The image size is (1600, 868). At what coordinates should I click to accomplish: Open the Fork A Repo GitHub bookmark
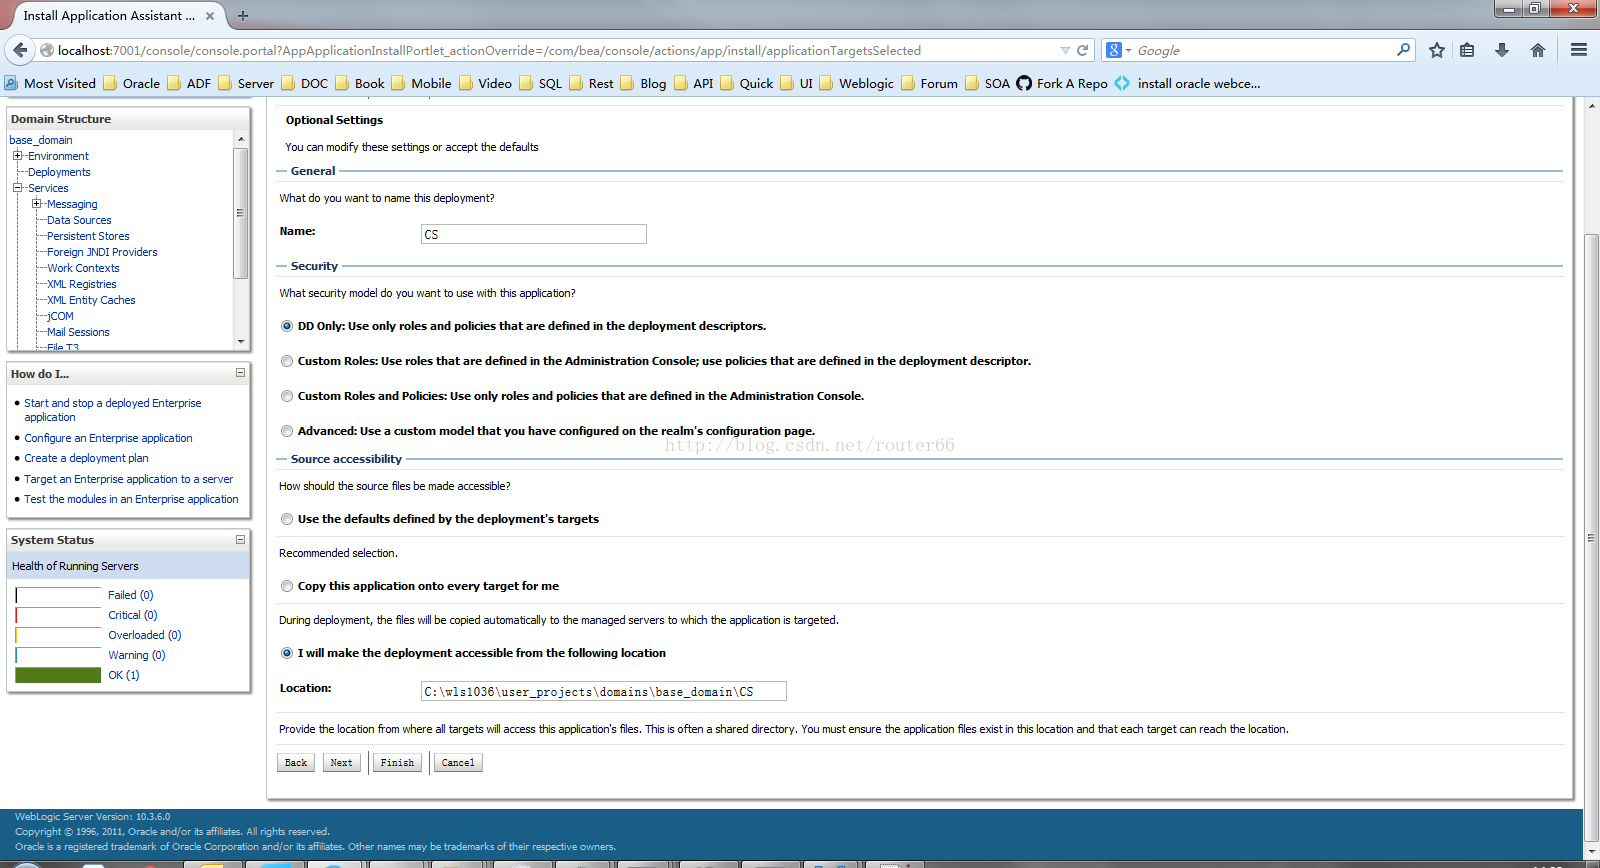(1062, 83)
